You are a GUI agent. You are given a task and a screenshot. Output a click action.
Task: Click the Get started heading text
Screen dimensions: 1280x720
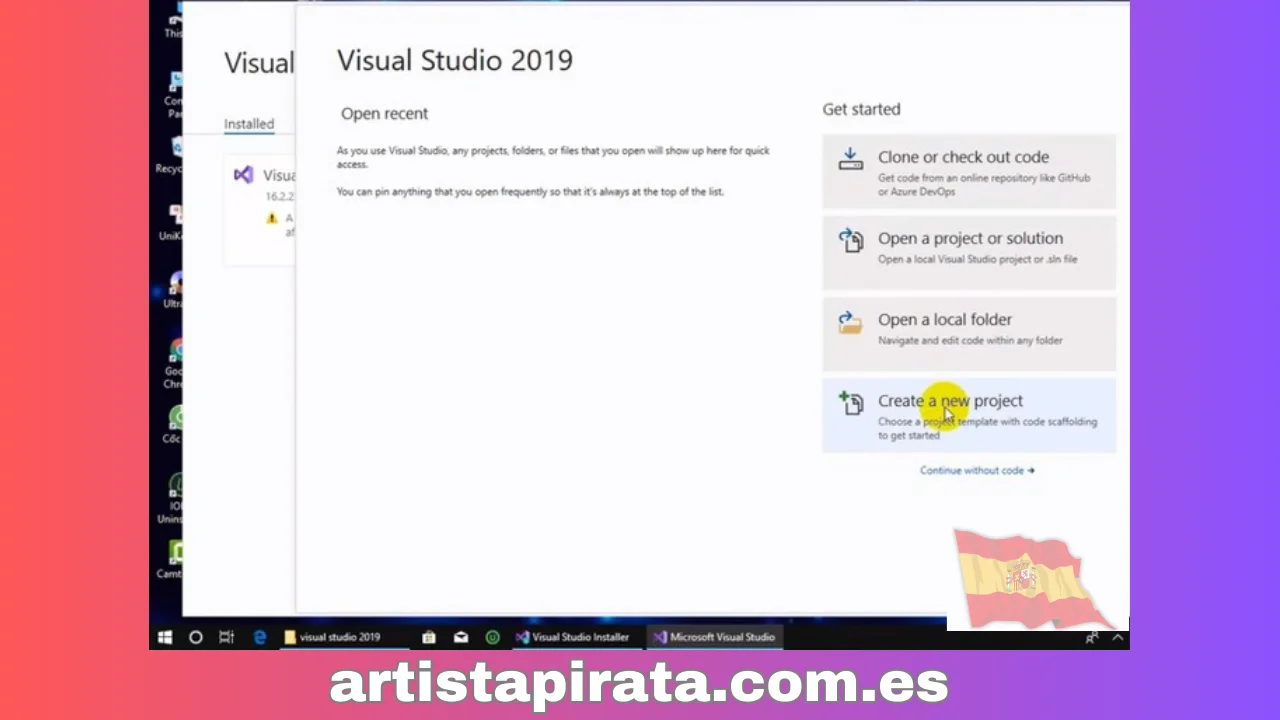862,109
